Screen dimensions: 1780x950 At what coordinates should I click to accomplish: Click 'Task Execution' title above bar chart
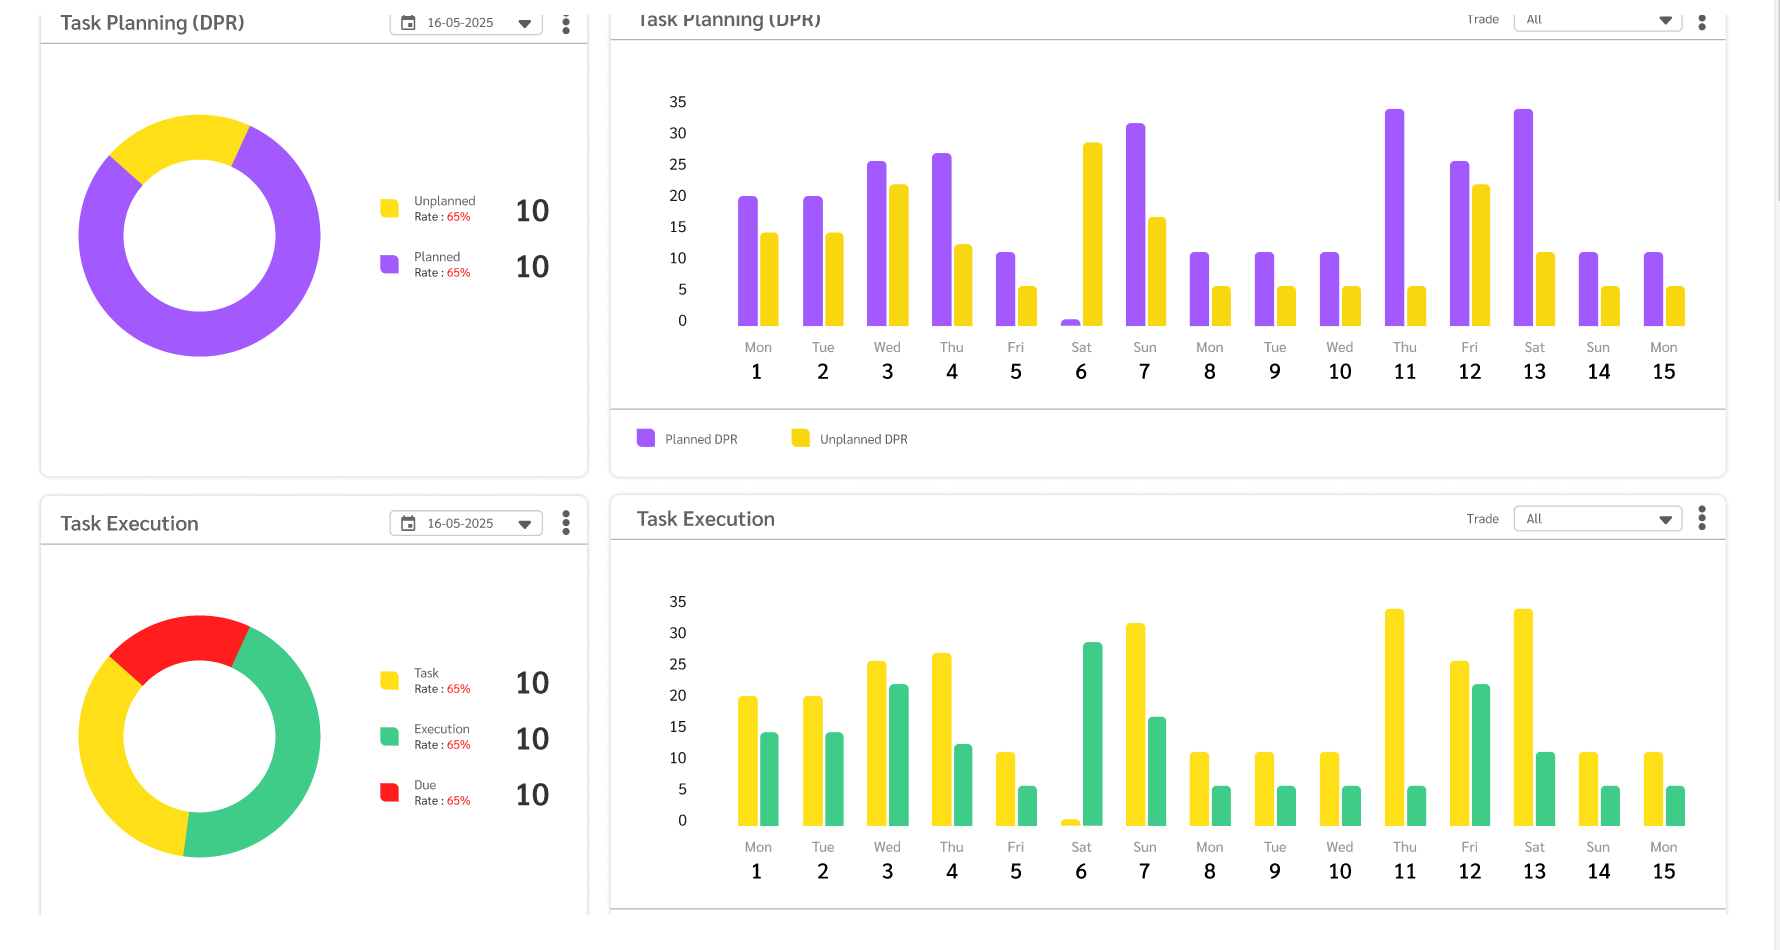point(706,519)
